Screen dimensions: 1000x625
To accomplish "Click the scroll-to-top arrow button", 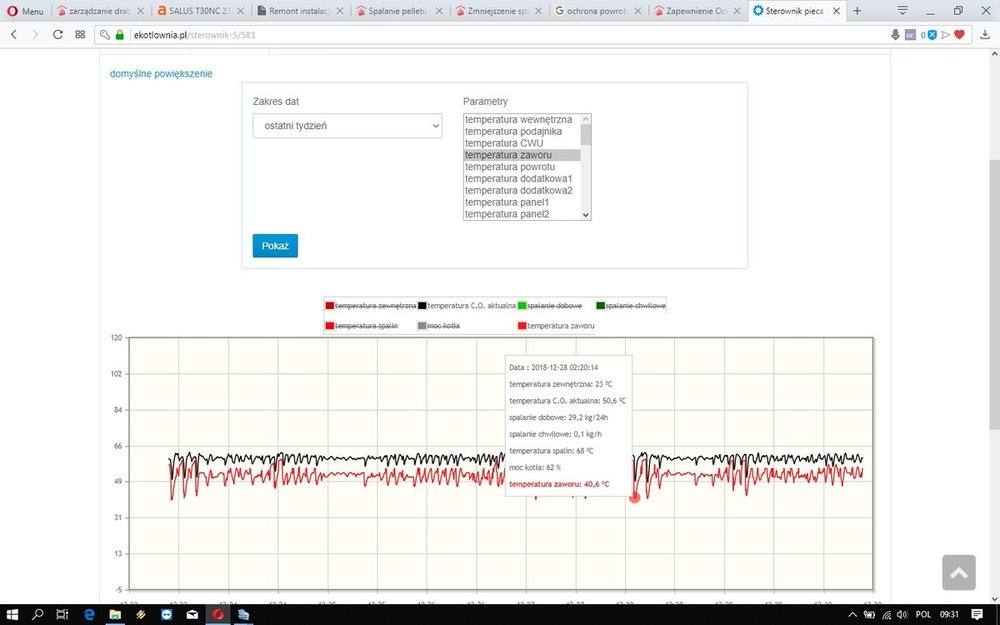I will tap(958, 572).
